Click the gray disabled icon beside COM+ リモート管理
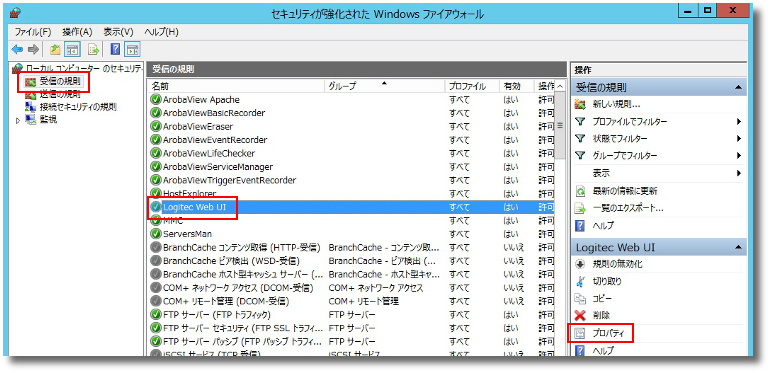This screenshot has width=770, height=373. (156, 301)
